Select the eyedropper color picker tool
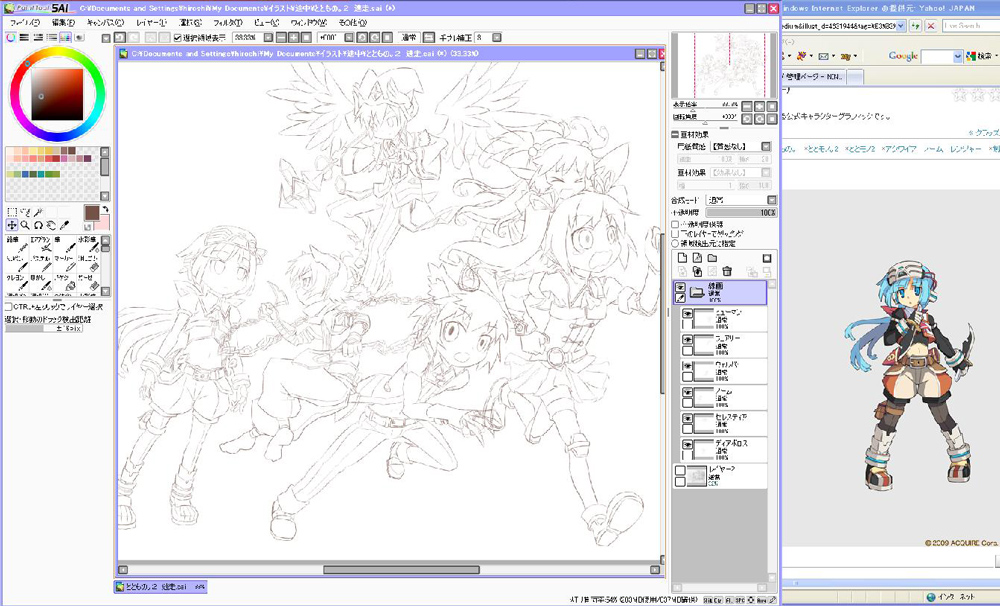The image size is (1000, 606). [65, 225]
